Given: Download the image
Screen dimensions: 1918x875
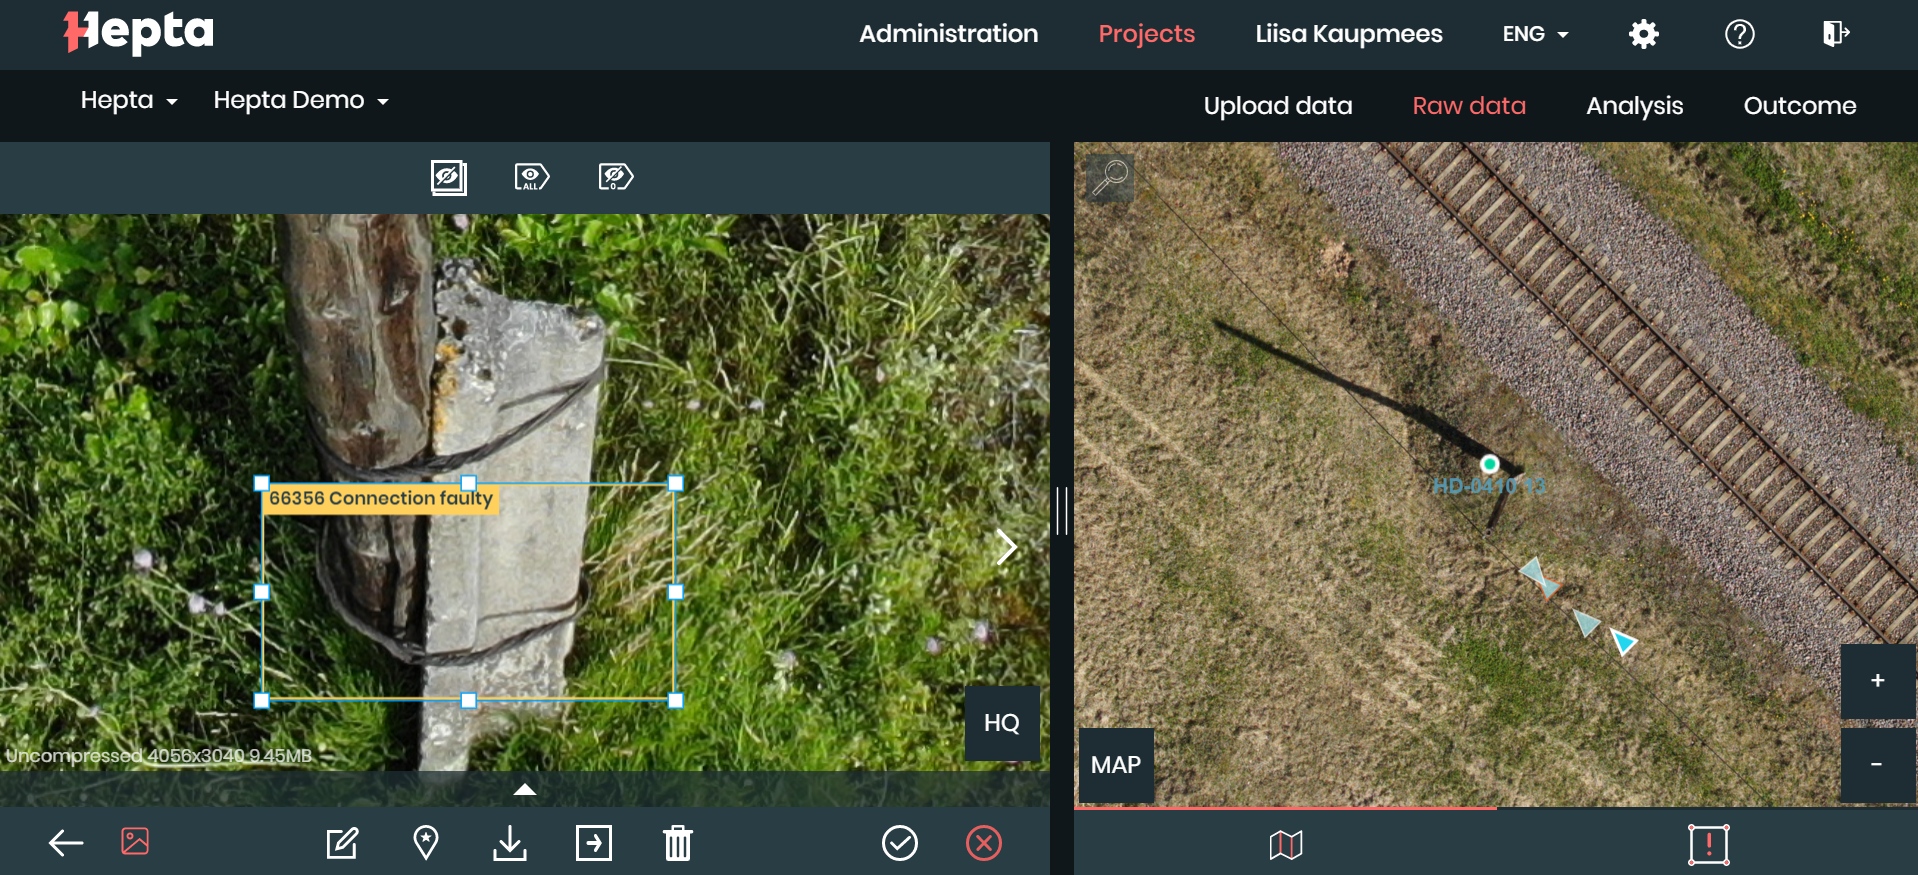Looking at the screenshot, I should tap(510, 843).
